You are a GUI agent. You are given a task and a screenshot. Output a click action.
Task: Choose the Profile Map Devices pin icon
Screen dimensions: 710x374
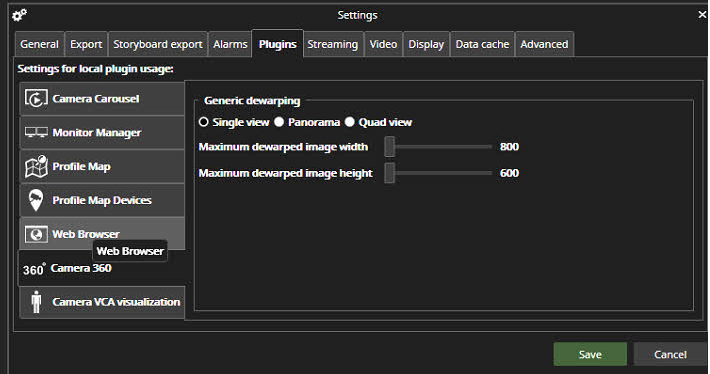pos(36,200)
